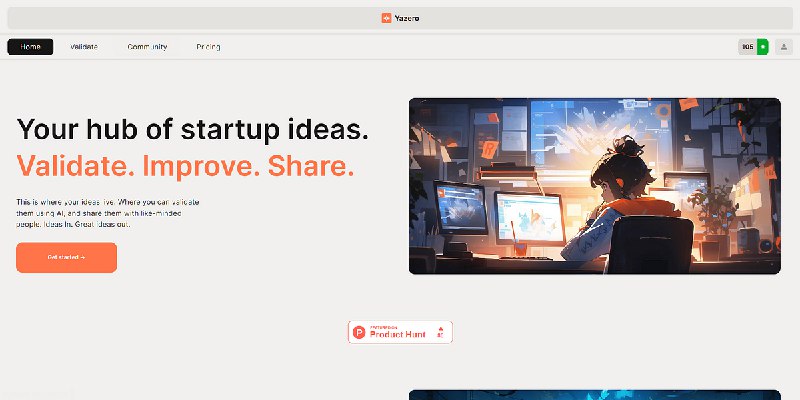Click the Get started button
Viewport: 800px width, 400px height.
[66, 258]
